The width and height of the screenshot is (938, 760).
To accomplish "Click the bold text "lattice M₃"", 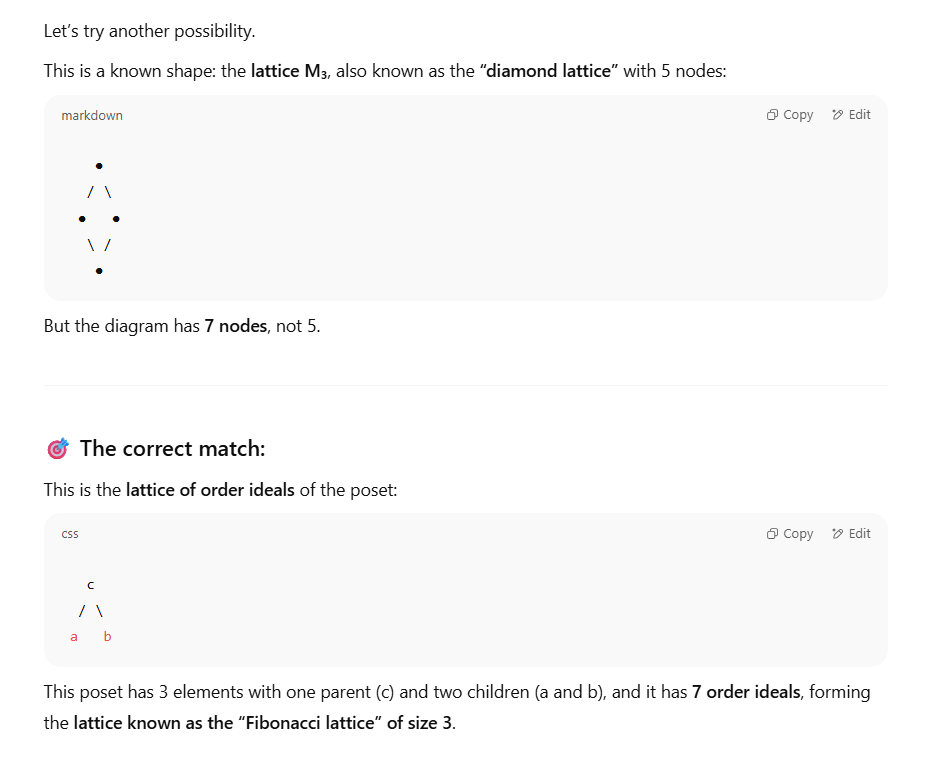I will (x=289, y=71).
